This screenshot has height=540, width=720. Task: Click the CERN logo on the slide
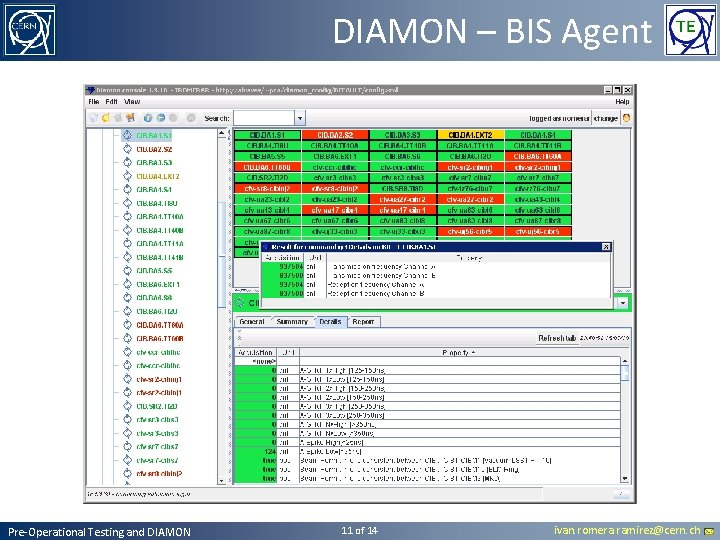(x=30, y=30)
